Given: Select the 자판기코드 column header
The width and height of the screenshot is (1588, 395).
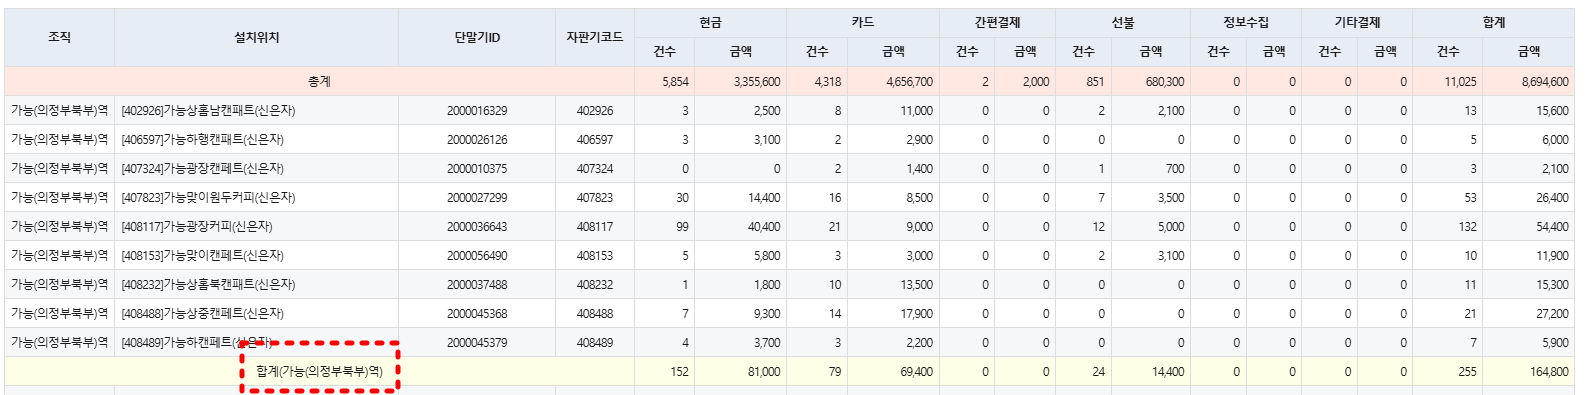Looking at the screenshot, I should 595,37.
